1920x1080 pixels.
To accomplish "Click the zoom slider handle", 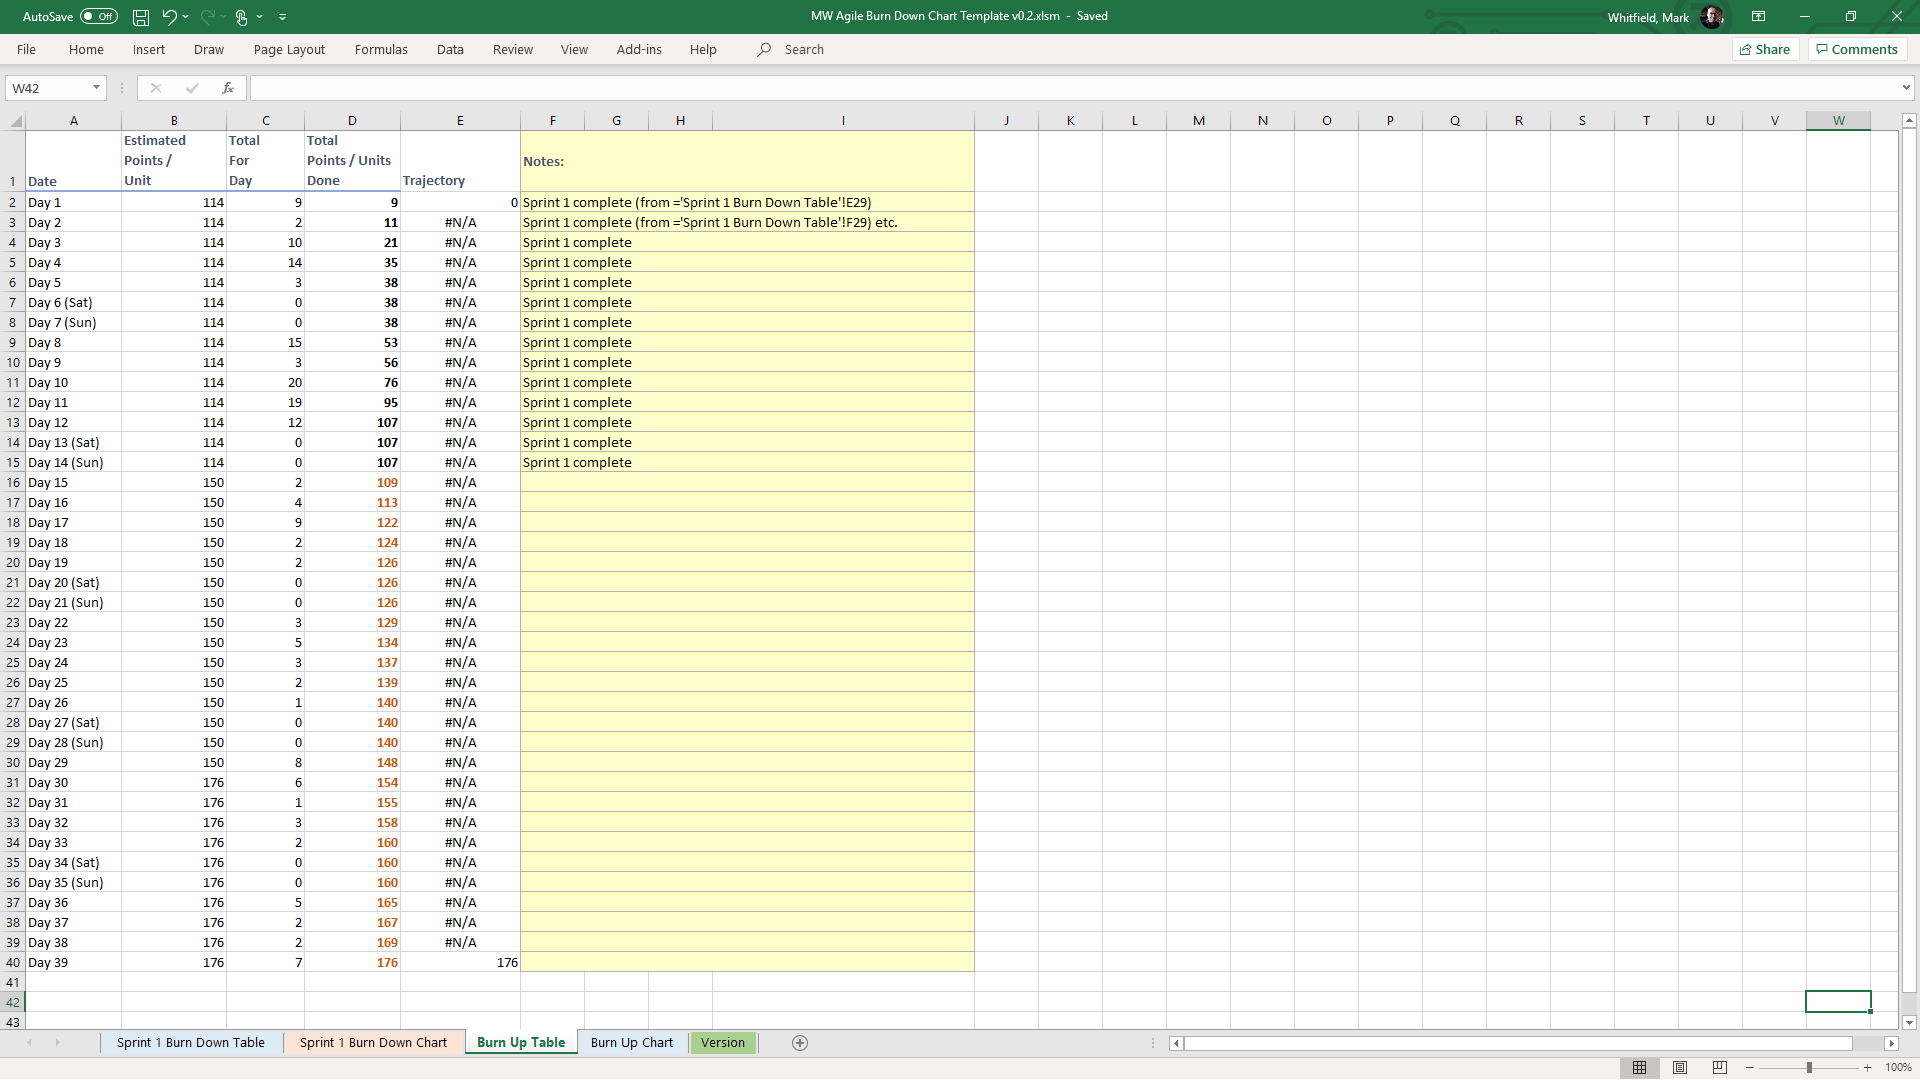I will pos(1809,1068).
